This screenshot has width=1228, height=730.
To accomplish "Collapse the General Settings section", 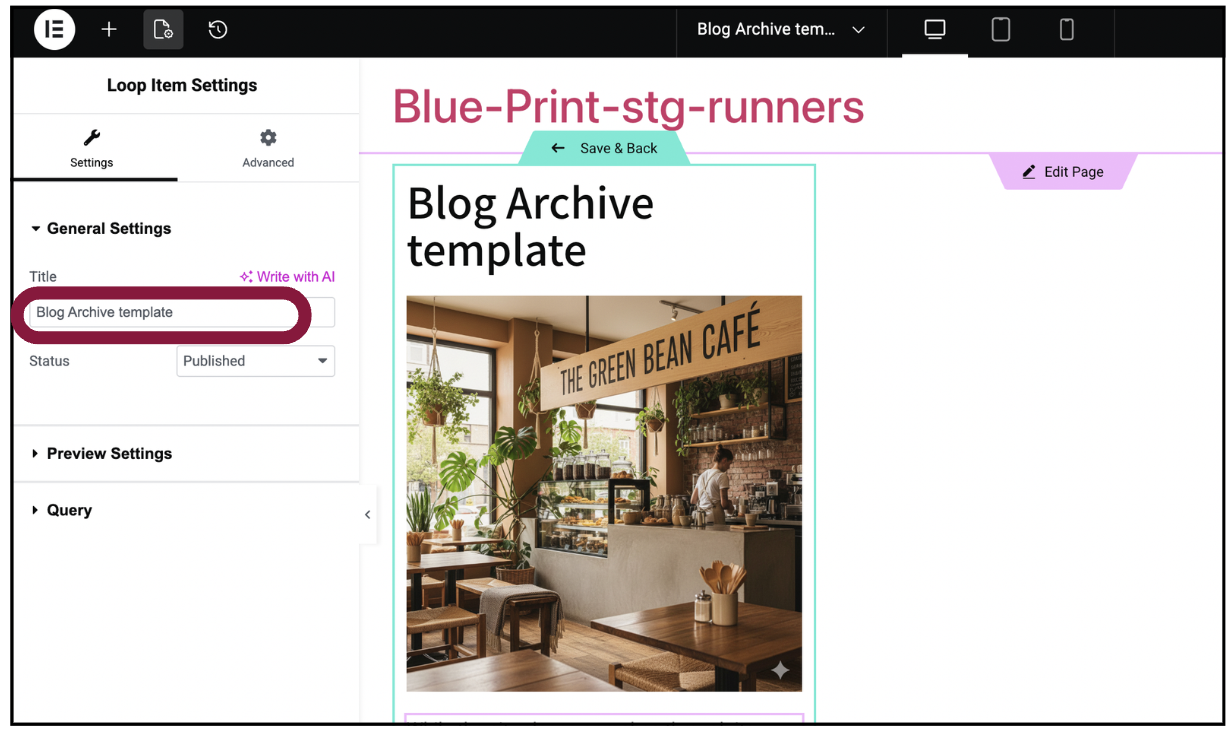I will (100, 229).
